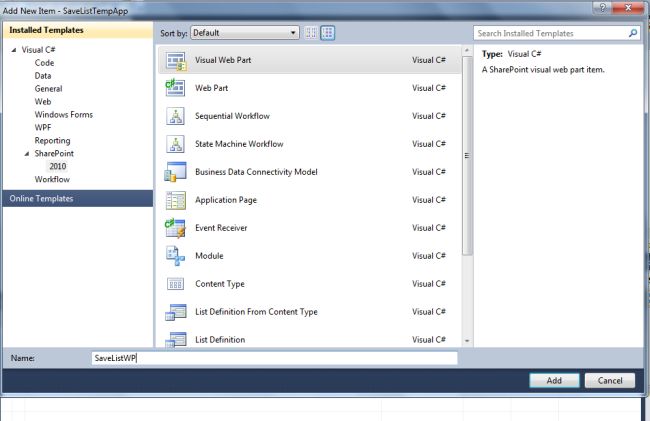Select List Definition From Content Type label
The image size is (650, 421).
pyautogui.click(x=256, y=312)
